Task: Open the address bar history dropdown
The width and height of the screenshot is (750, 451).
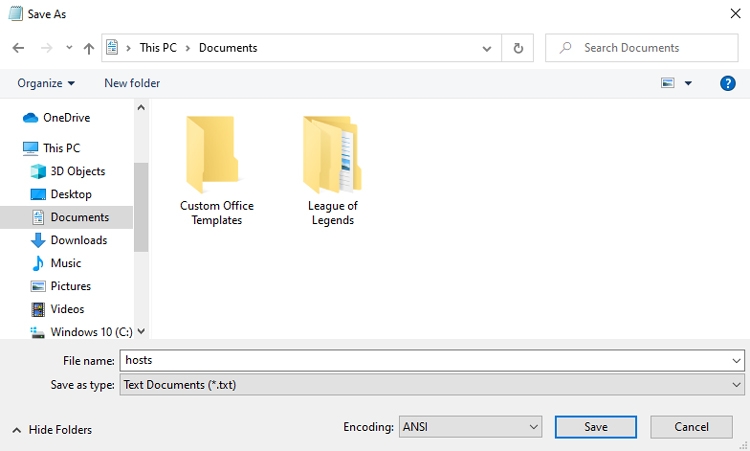Action: (487, 48)
